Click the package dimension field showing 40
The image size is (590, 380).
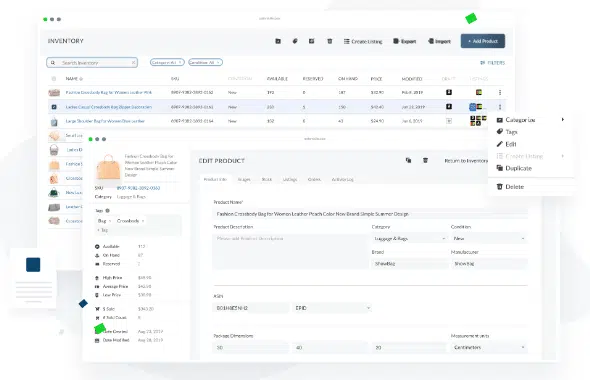(330, 348)
